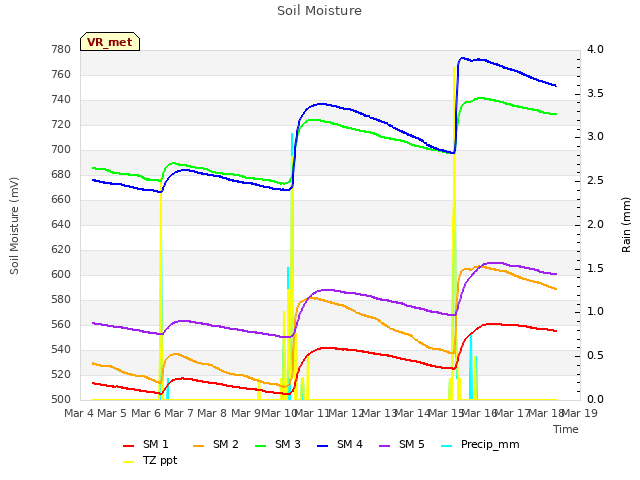
Task: Click the Soil Moisture chart title
Action: (x=319, y=11)
